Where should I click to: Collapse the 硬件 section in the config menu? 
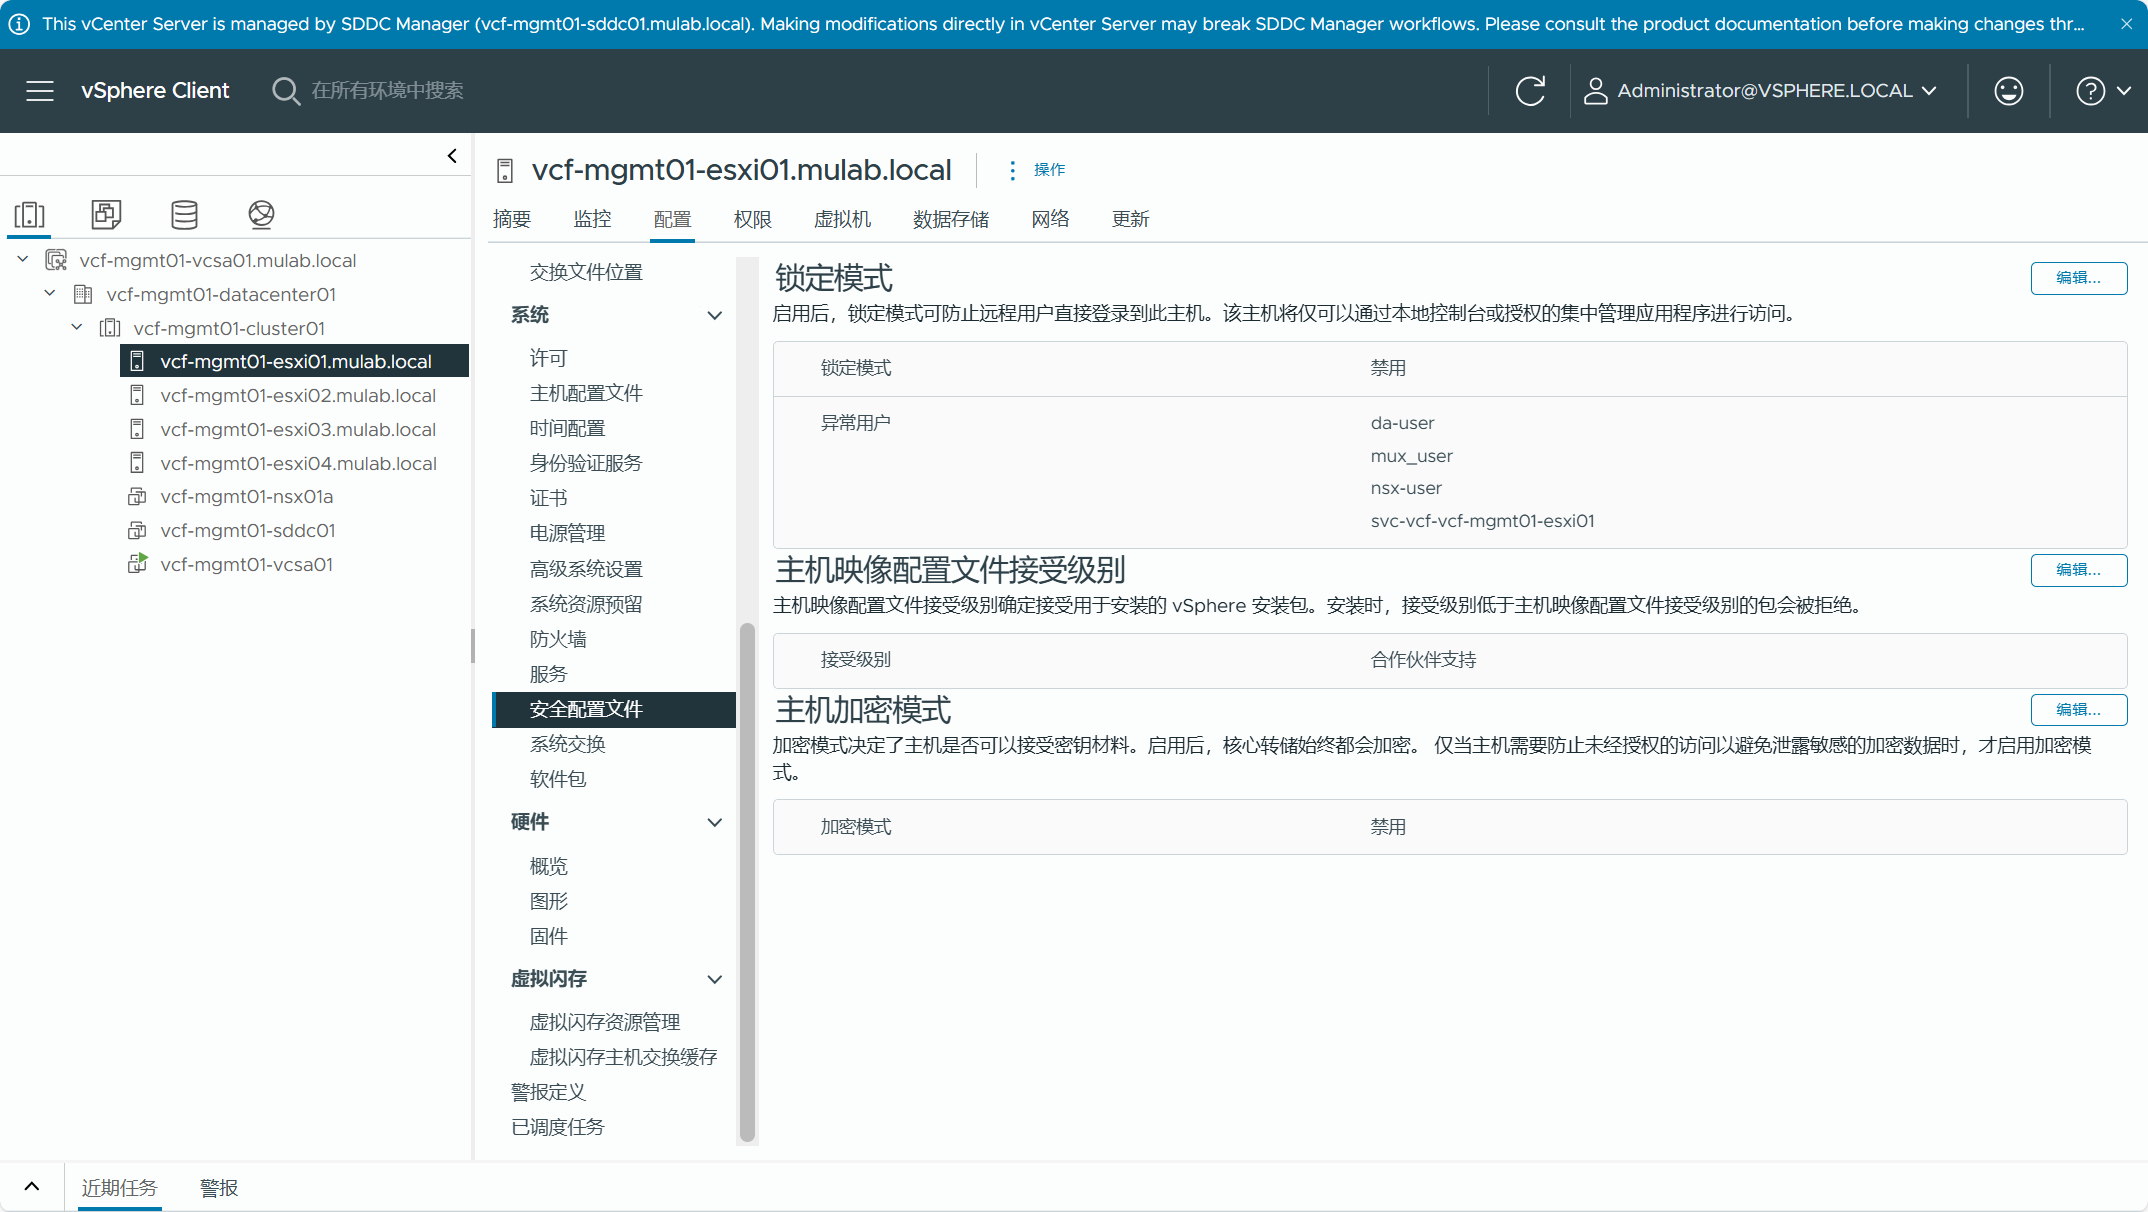tap(715, 823)
